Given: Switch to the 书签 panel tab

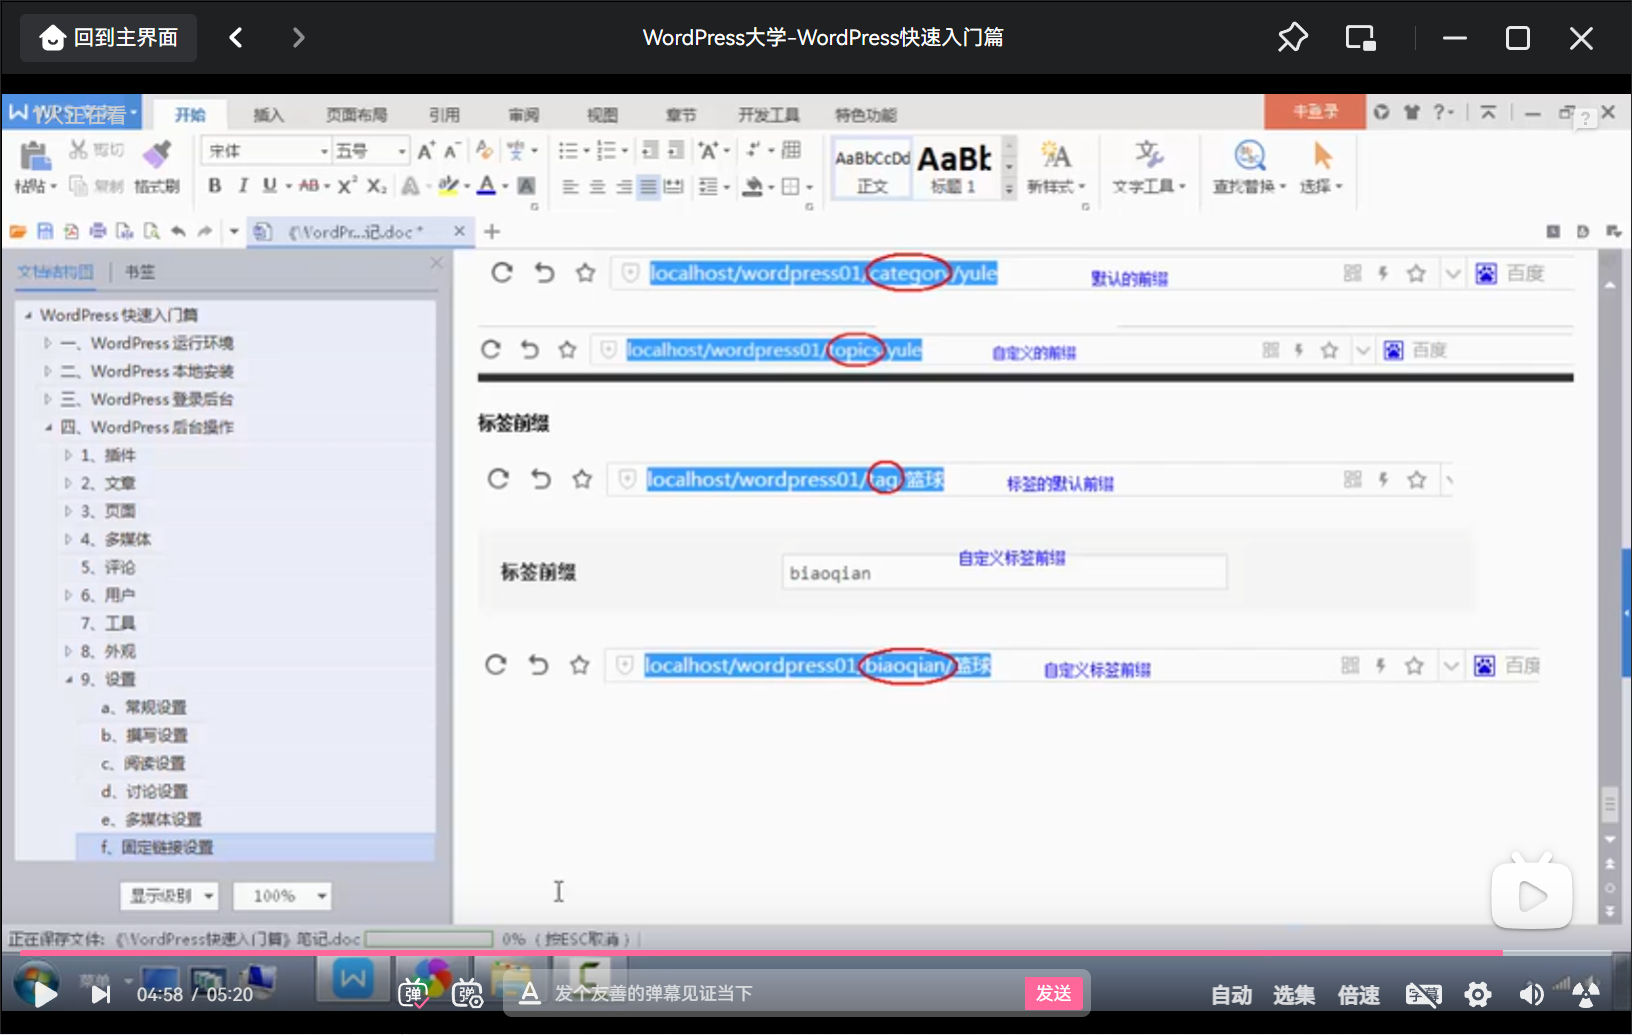Looking at the screenshot, I should [139, 271].
